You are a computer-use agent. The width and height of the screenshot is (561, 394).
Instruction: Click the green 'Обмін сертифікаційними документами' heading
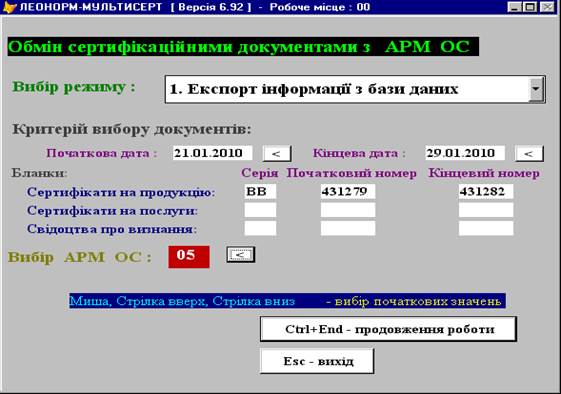click(x=243, y=47)
